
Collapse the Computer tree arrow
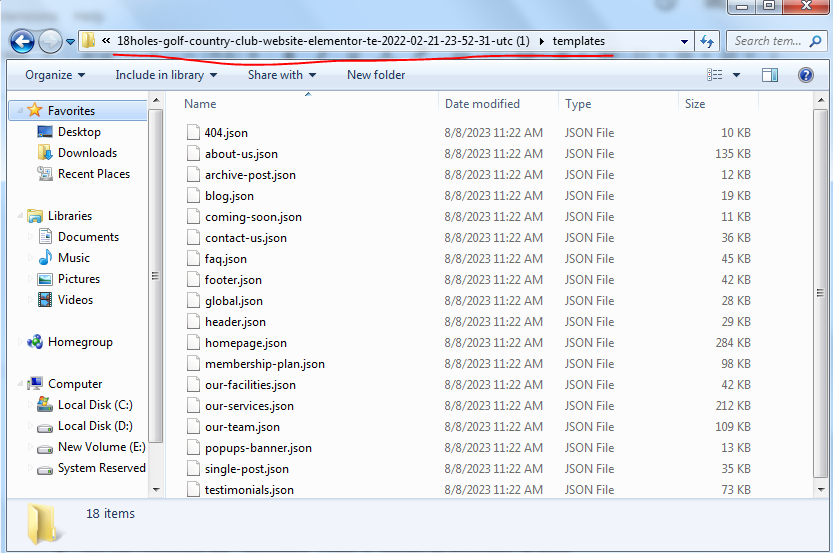coord(20,384)
